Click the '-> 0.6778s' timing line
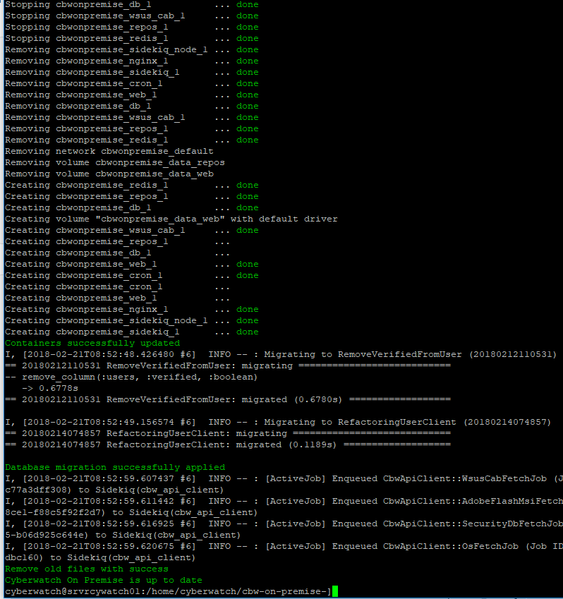The image size is (563, 599). point(50,388)
